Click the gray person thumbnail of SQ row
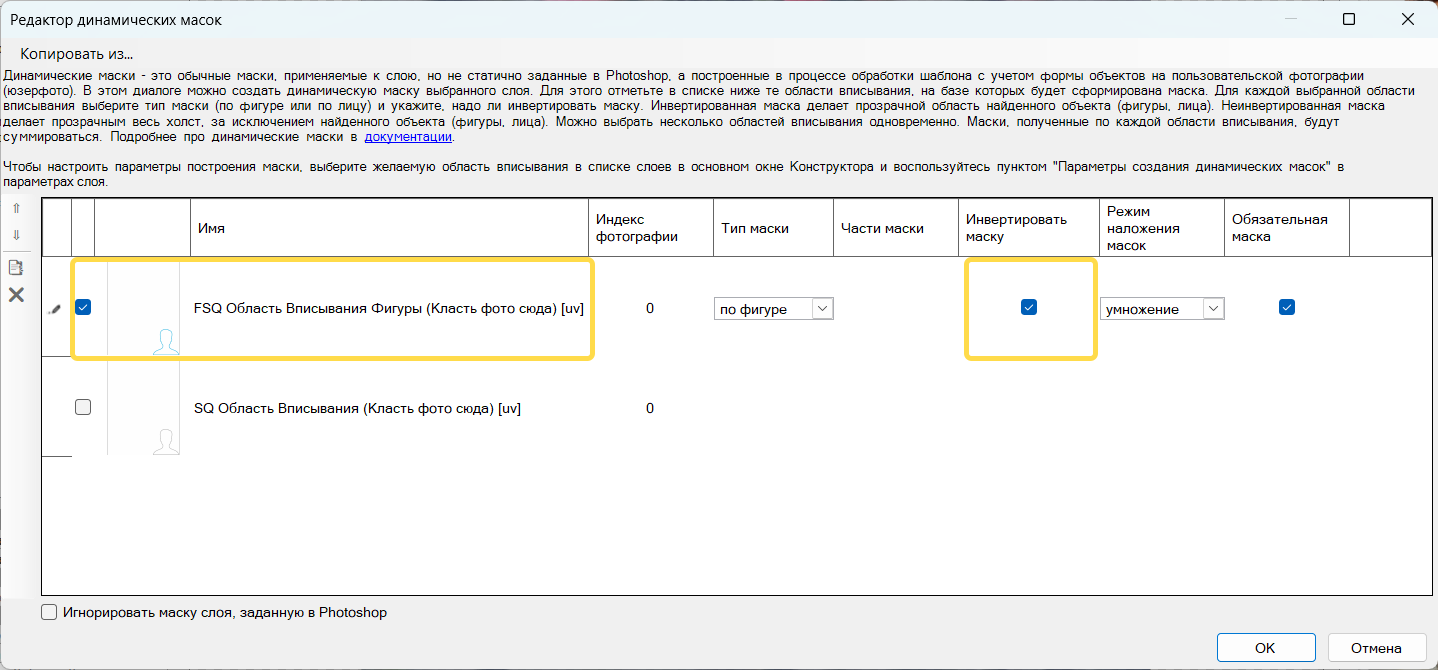The width and height of the screenshot is (1438, 670). click(166, 441)
